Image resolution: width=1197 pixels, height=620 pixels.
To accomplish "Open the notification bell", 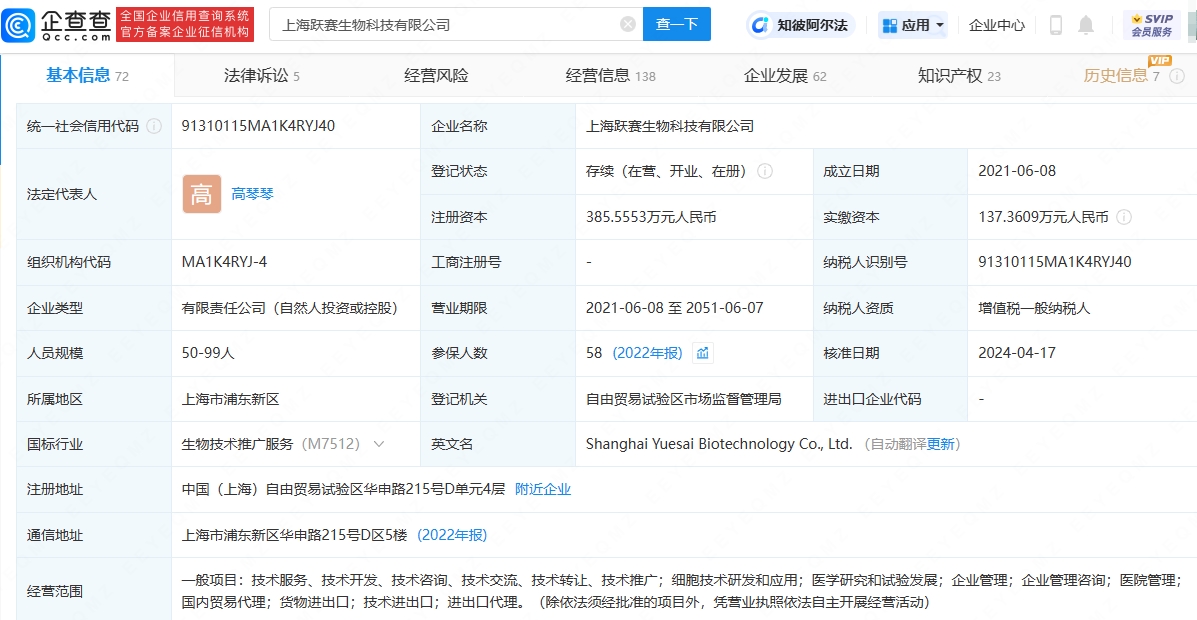I will pos(1086,25).
